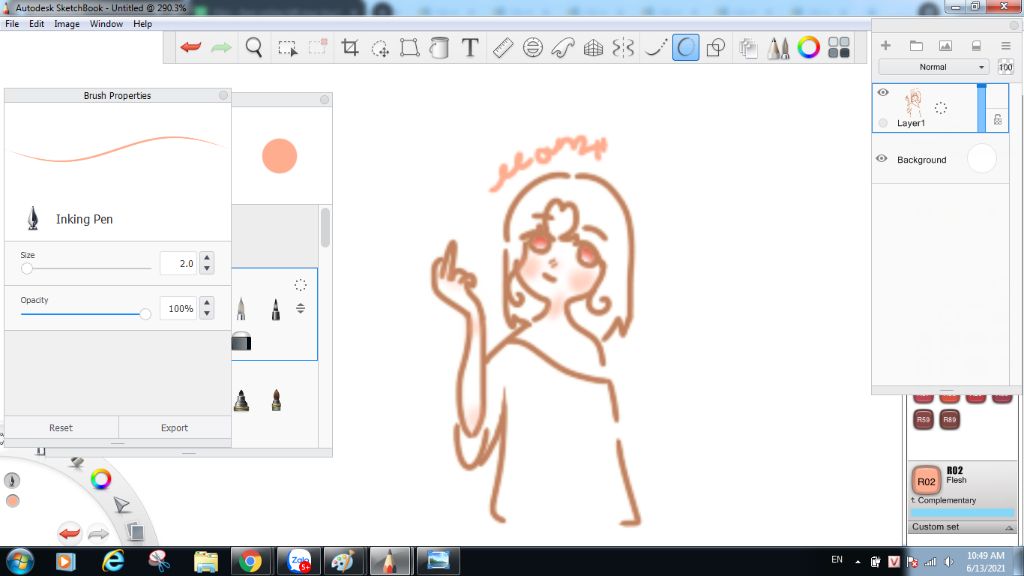This screenshot has height=576, width=1024.
Task: Open the Layer Editor from toolbar
Action: (x=748, y=48)
